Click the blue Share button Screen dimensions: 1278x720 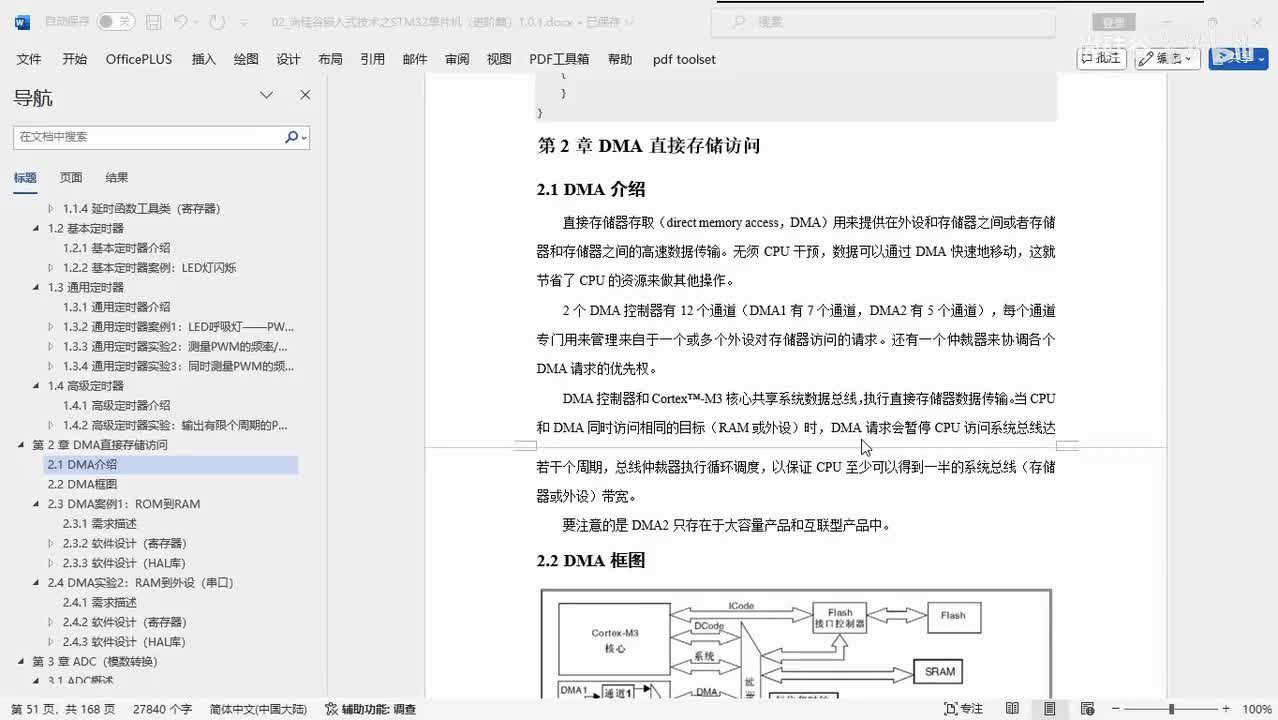tap(1238, 58)
